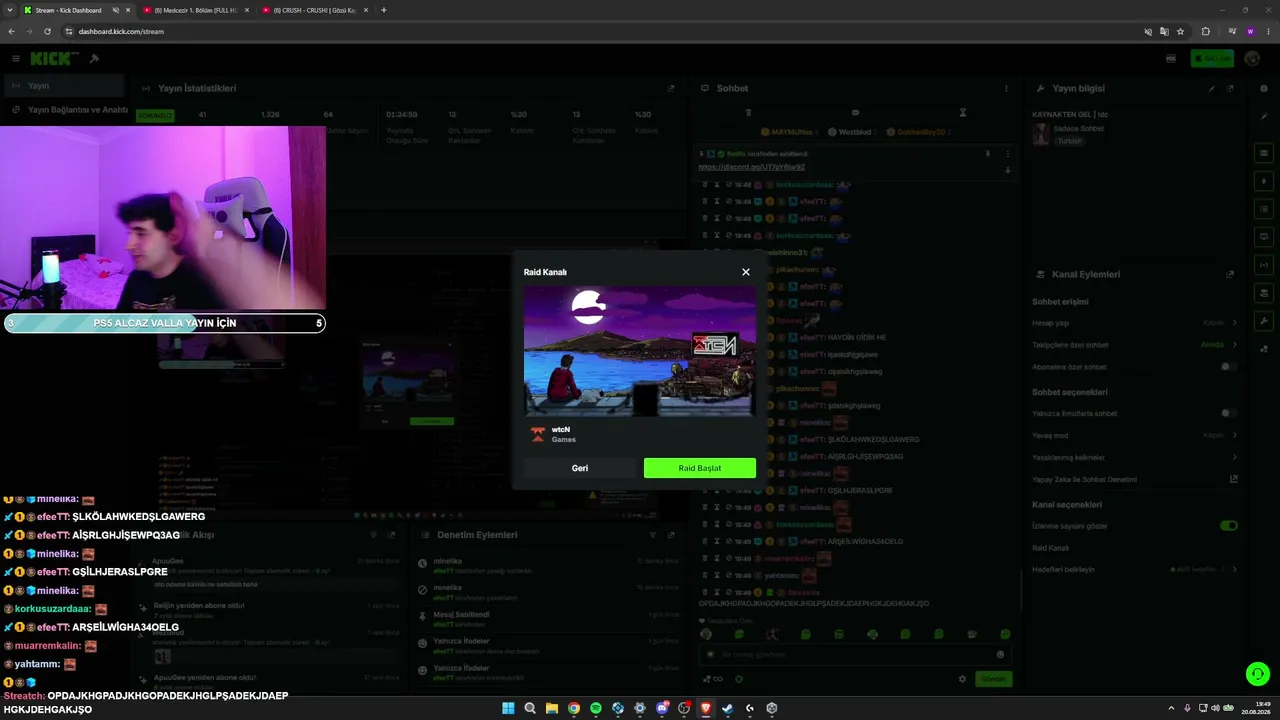Open File Explorer from the taskbar

point(552,708)
